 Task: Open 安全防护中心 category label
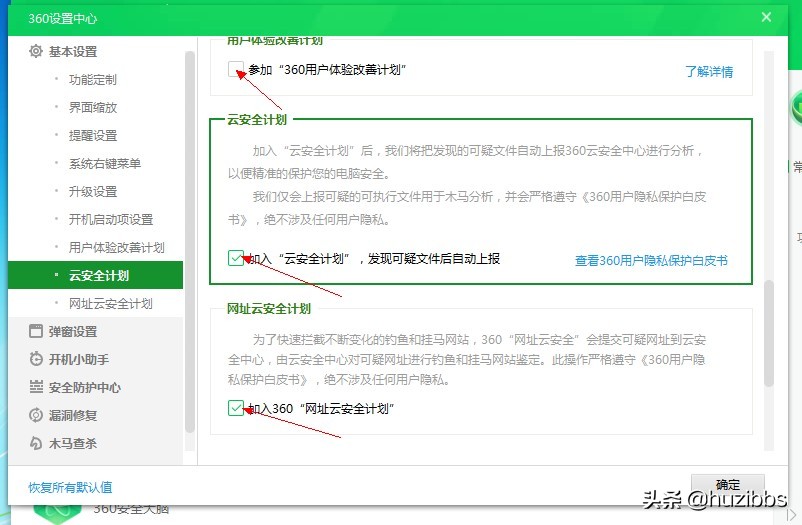(x=85, y=387)
